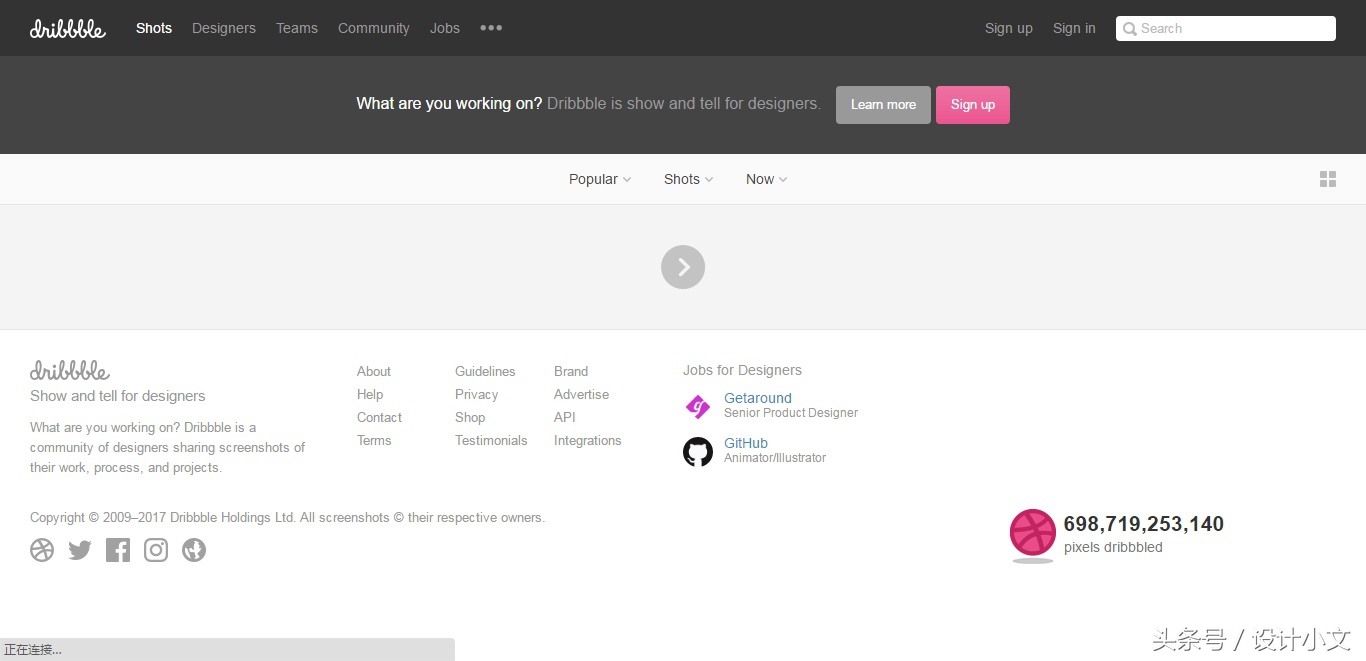Open the Jobs menu item
The image size is (1366, 661).
tap(445, 28)
